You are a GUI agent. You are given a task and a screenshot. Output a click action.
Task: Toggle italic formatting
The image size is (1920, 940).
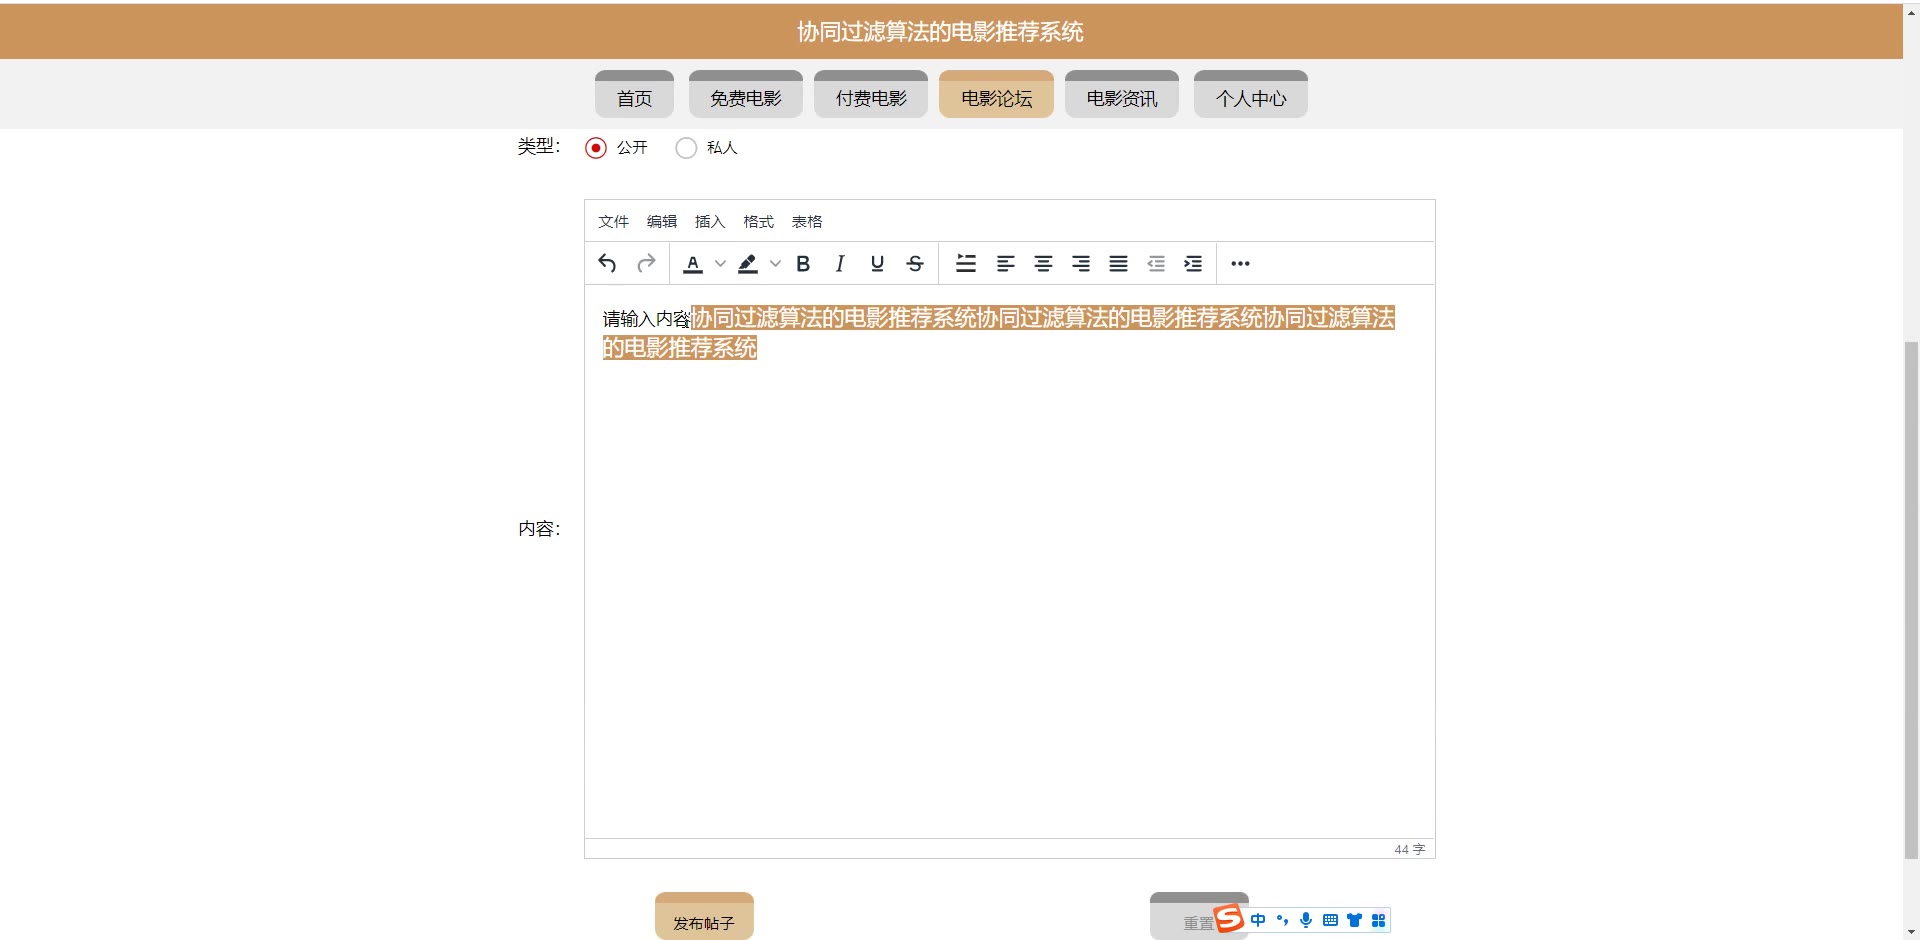[840, 263]
